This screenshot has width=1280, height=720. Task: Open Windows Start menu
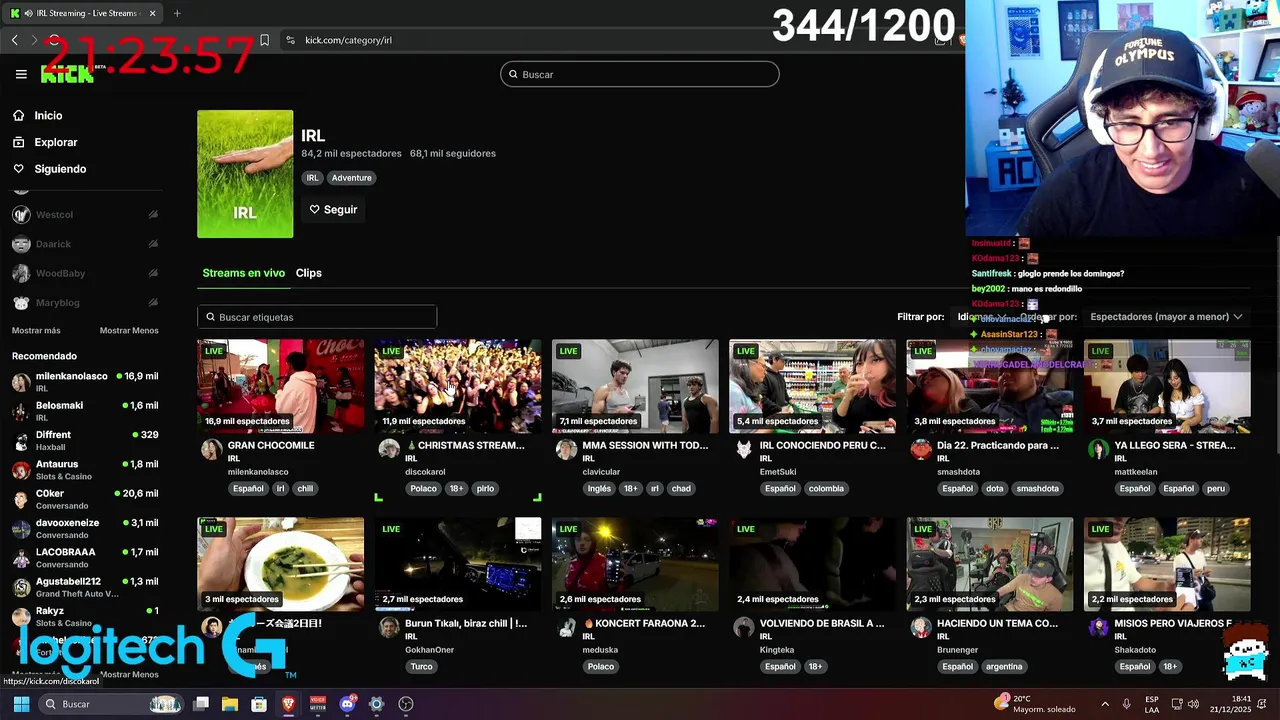tap(21, 704)
